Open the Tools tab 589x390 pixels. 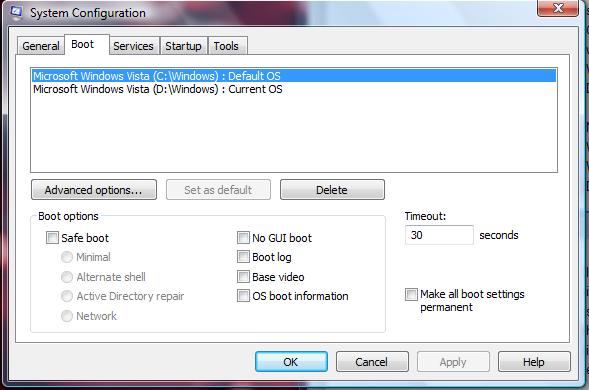click(227, 46)
